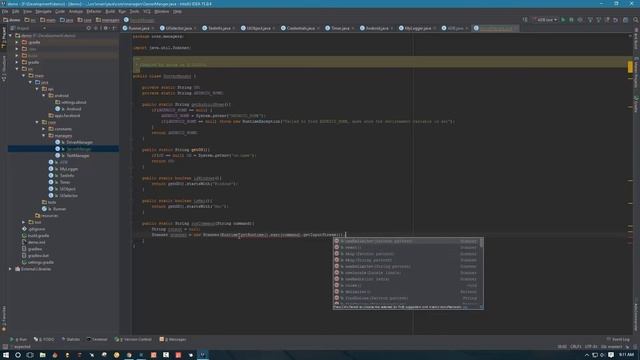This screenshot has width=640, height=360.
Task: Switch to the Runner.java editor tab
Action: click(x=138, y=28)
